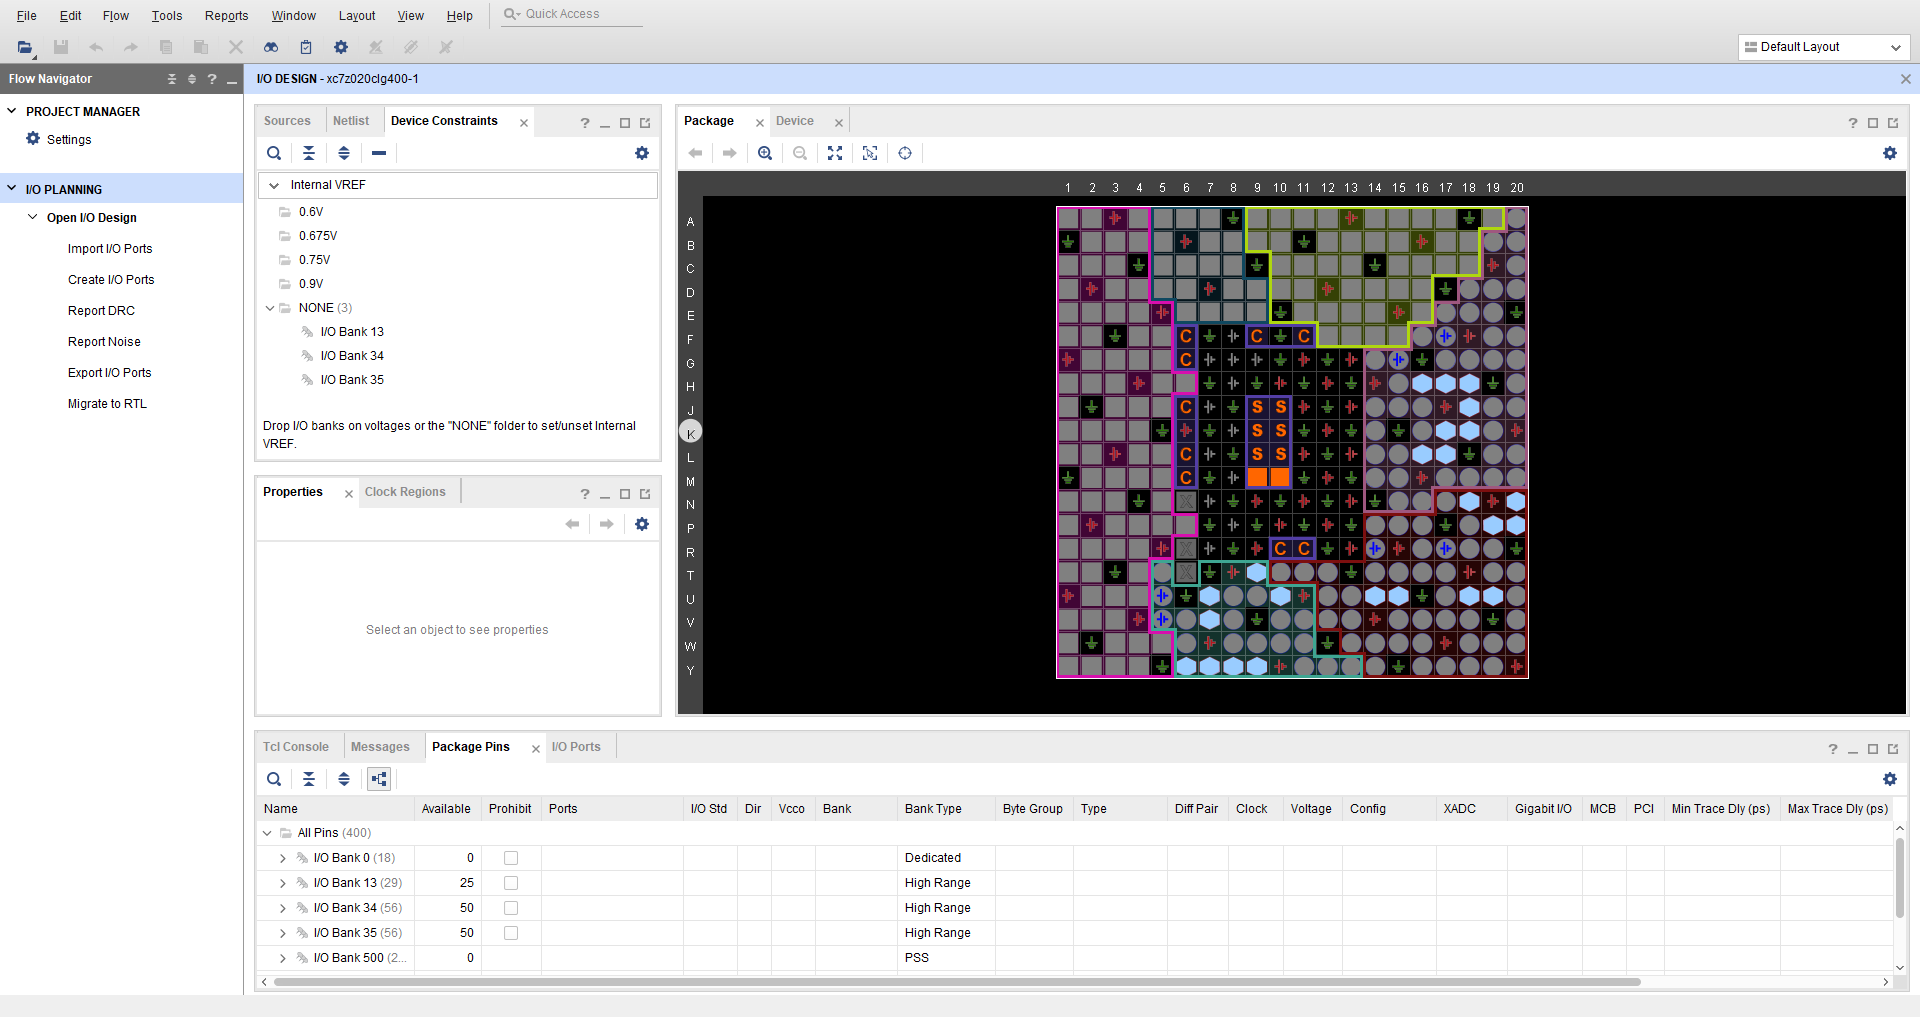Enable Prohibit on I/O Bank 34
The height and width of the screenshot is (1017, 1920).
510,908
